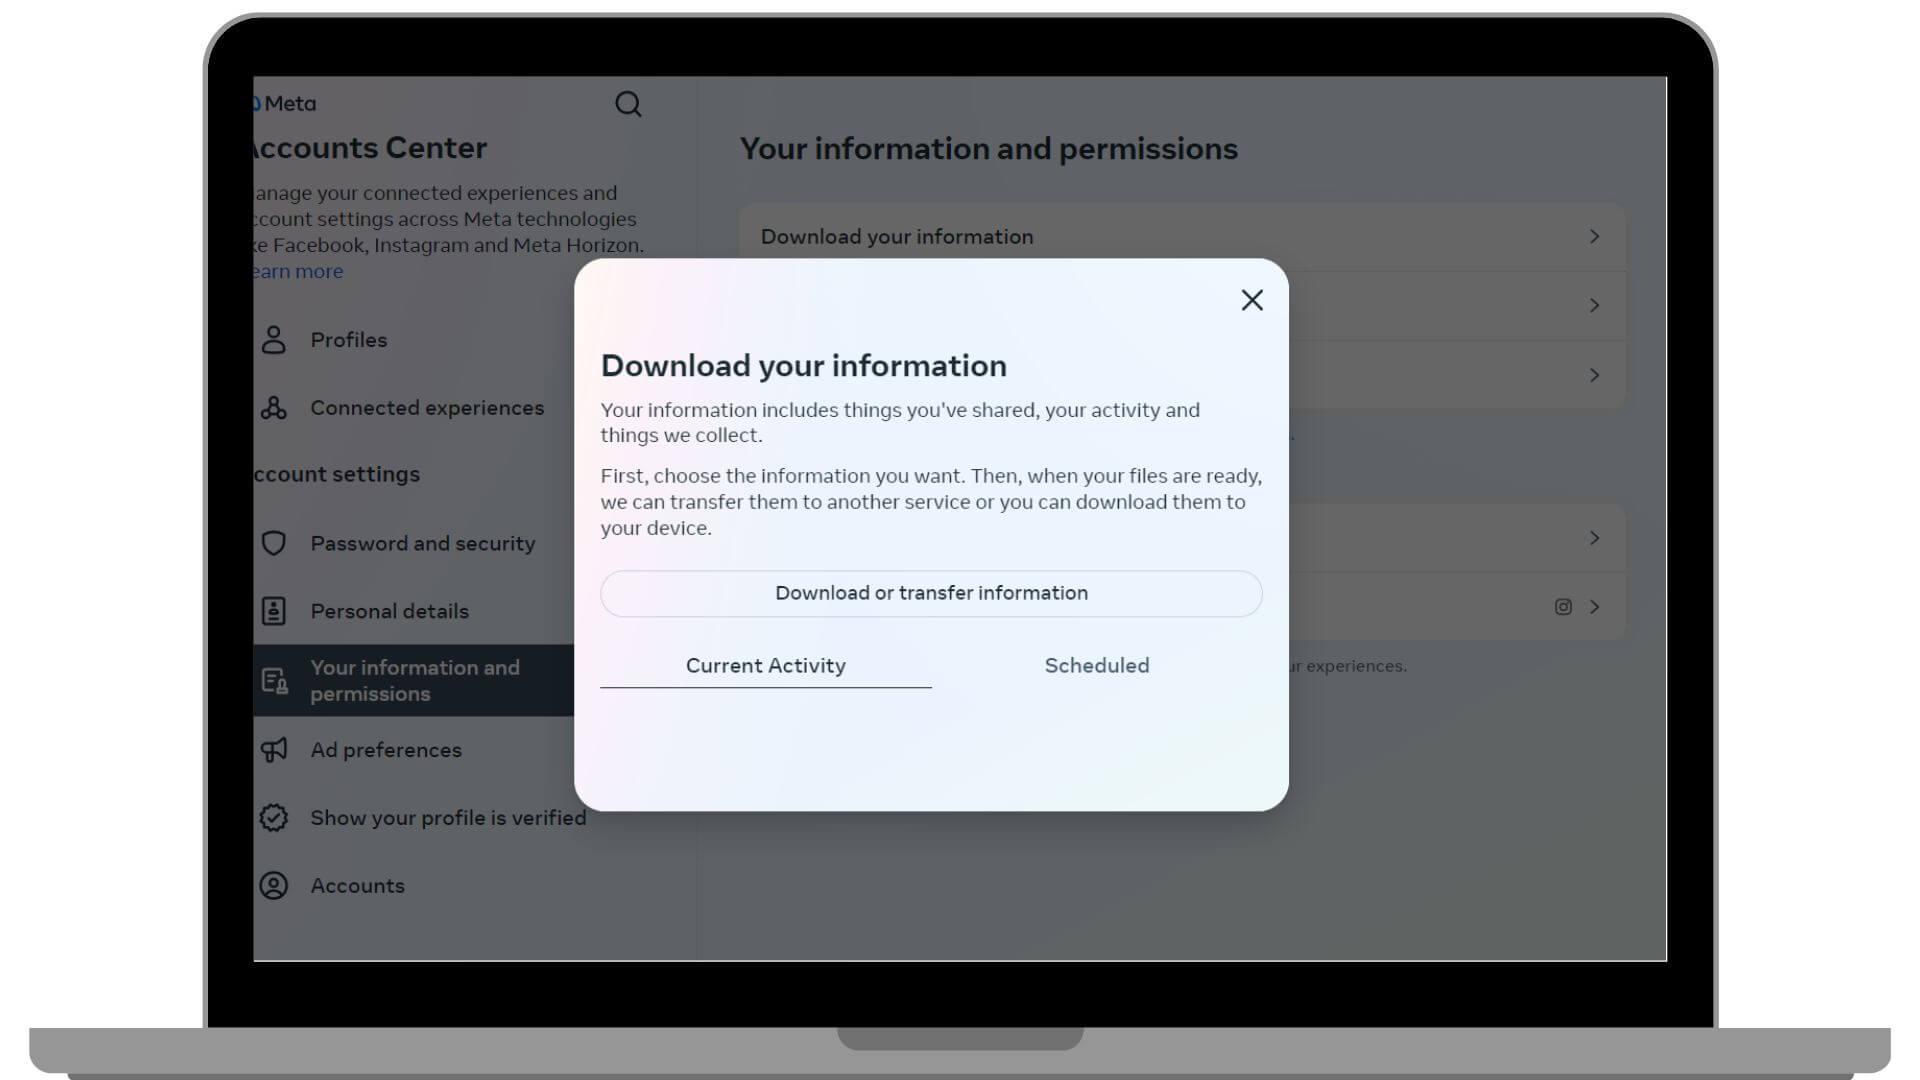Image resolution: width=1920 pixels, height=1080 pixels.
Task: Click the Instagram icon in the list row
Action: click(x=1563, y=607)
